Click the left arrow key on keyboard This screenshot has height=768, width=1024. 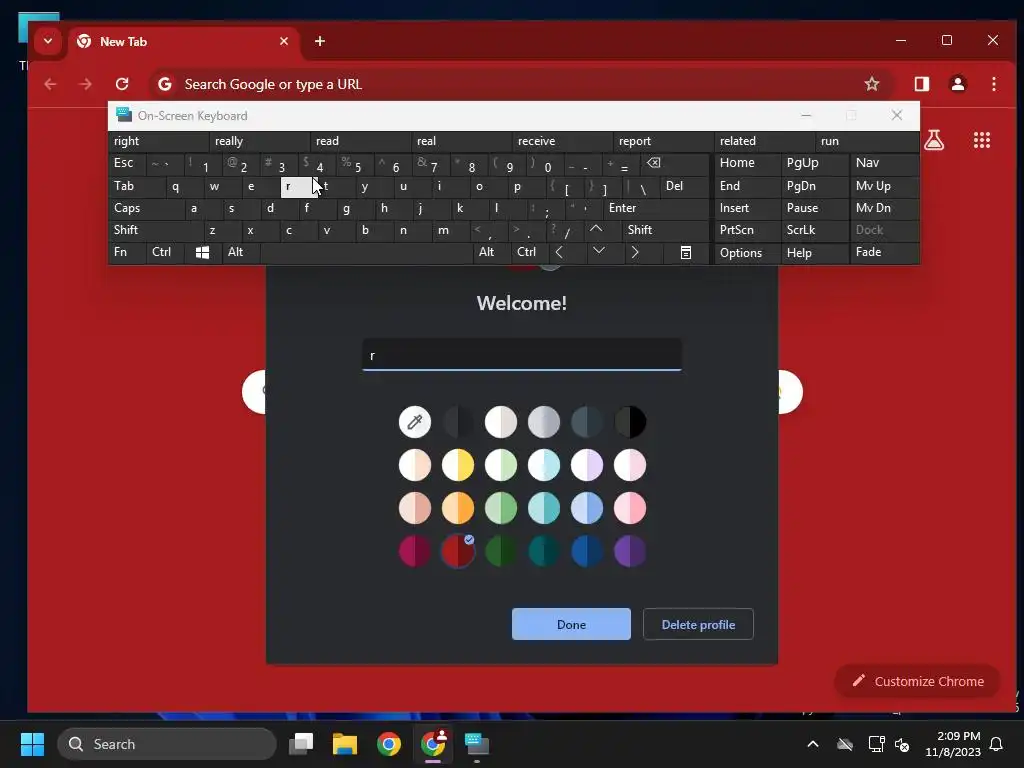(x=560, y=252)
